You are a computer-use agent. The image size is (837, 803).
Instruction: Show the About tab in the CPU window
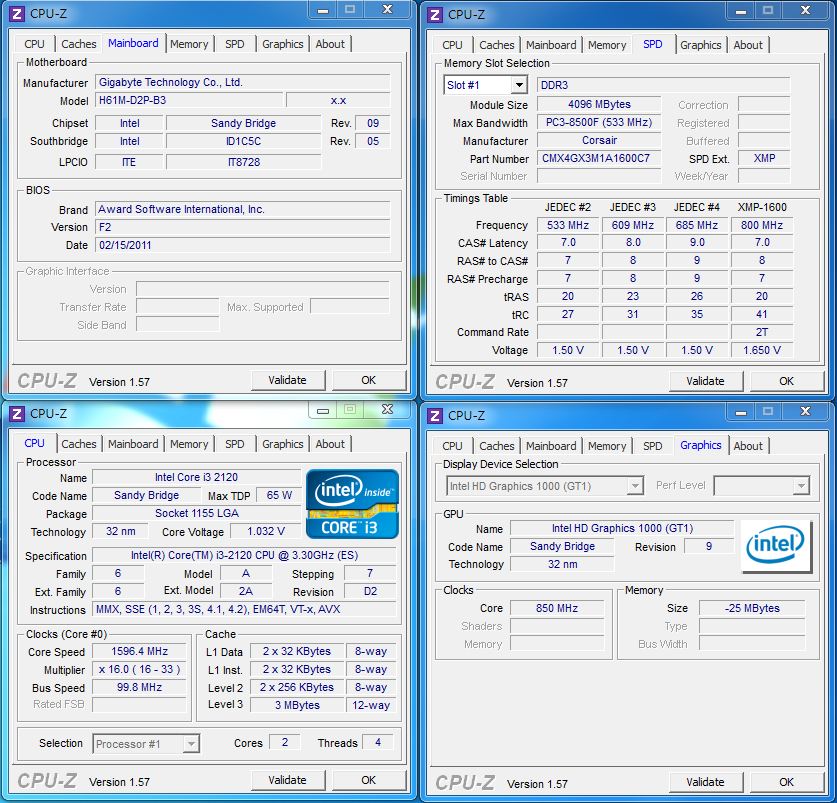point(330,444)
